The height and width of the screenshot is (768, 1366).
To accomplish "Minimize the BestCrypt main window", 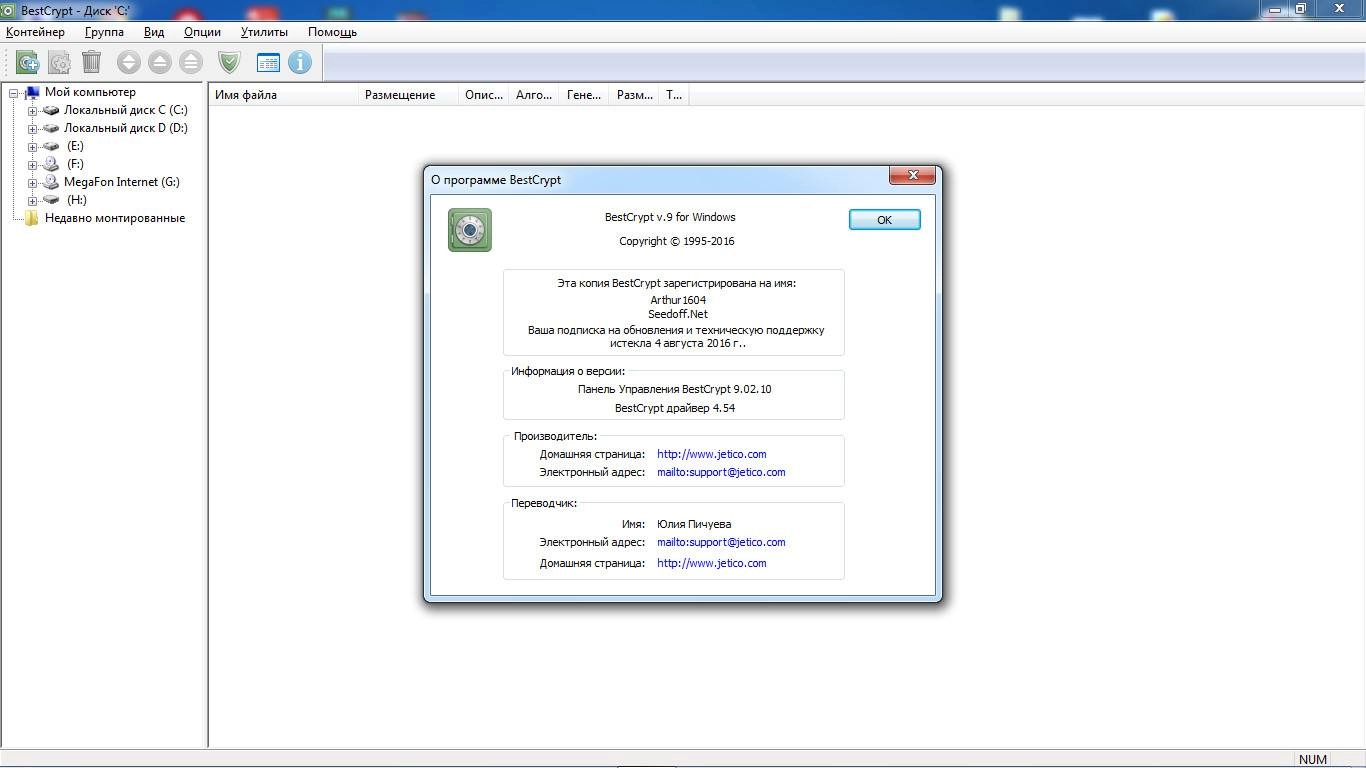I will [x=1274, y=9].
